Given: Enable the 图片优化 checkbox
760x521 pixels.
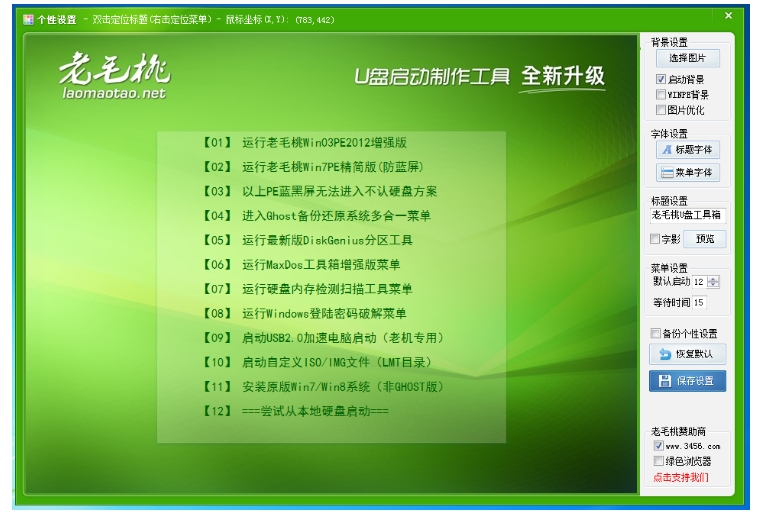Looking at the screenshot, I should click(x=661, y=110).
